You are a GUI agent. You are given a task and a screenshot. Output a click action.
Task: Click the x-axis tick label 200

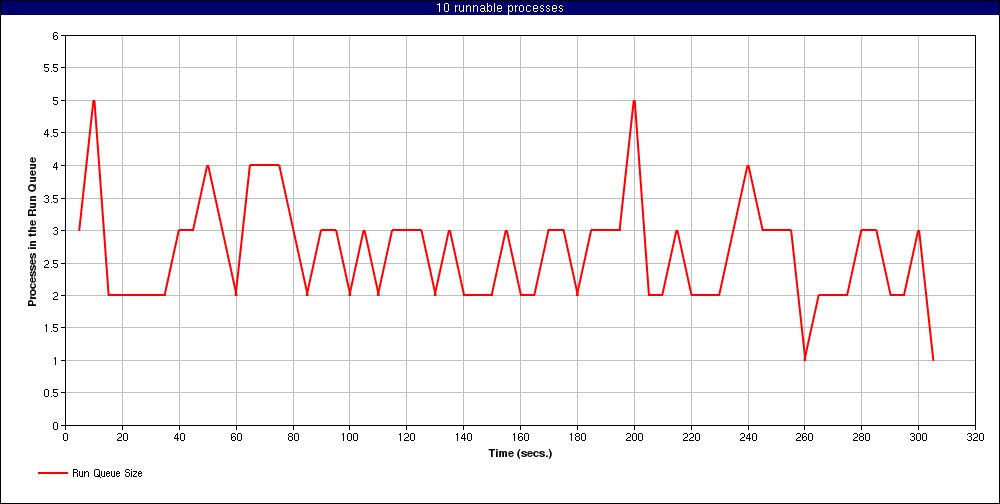click(x=635, y=438)
